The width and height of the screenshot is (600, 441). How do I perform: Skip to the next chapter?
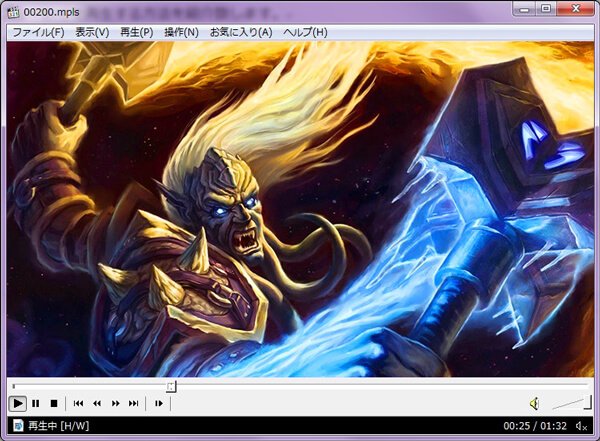click(133, 403)
